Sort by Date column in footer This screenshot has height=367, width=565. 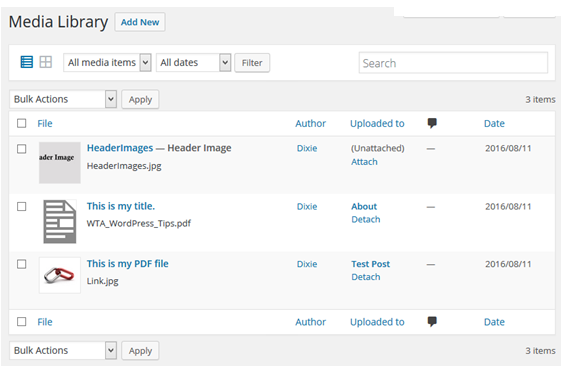coord(494,322)
